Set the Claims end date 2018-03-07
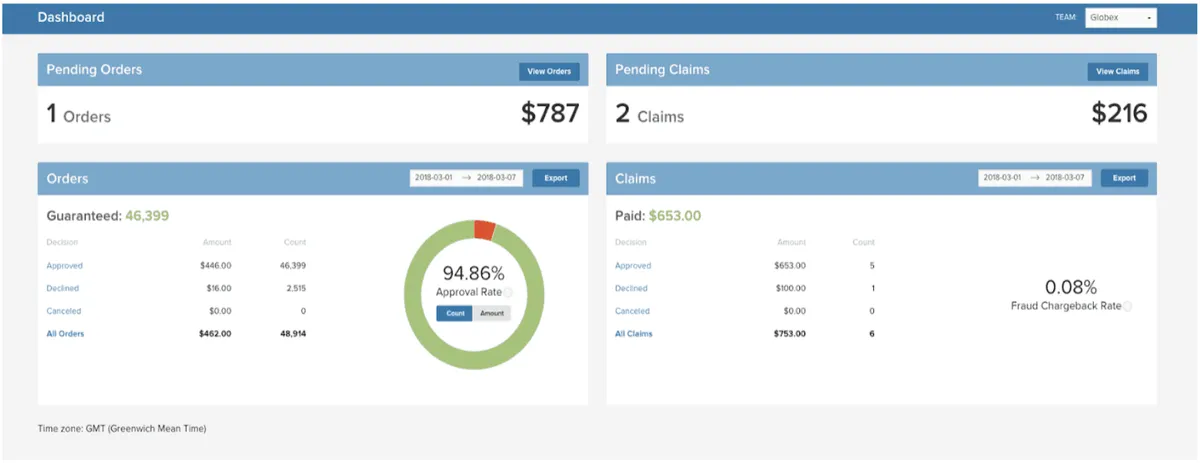1200x463 pixels. tap(1067, 178)
